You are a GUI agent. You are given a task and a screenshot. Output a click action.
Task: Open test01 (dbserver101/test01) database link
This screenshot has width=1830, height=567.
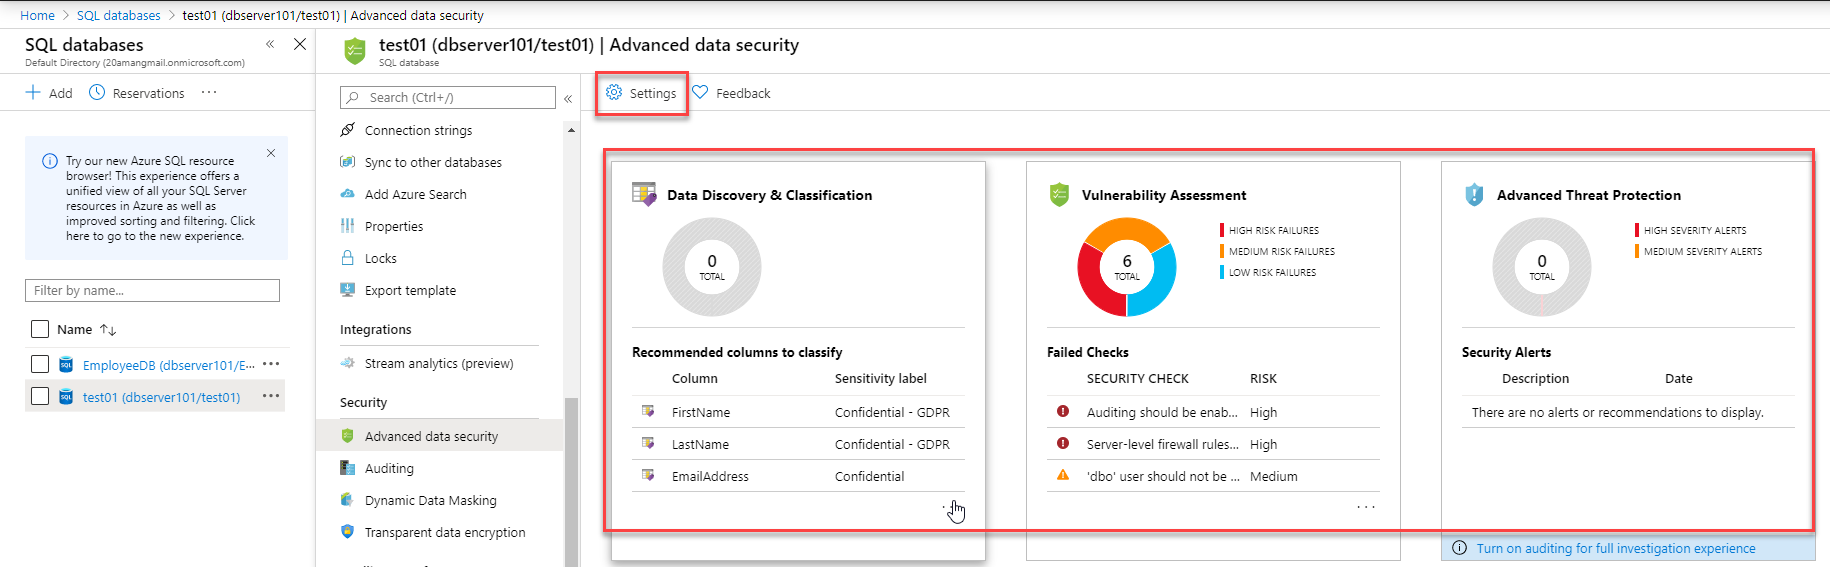click(x=162, y=397)
